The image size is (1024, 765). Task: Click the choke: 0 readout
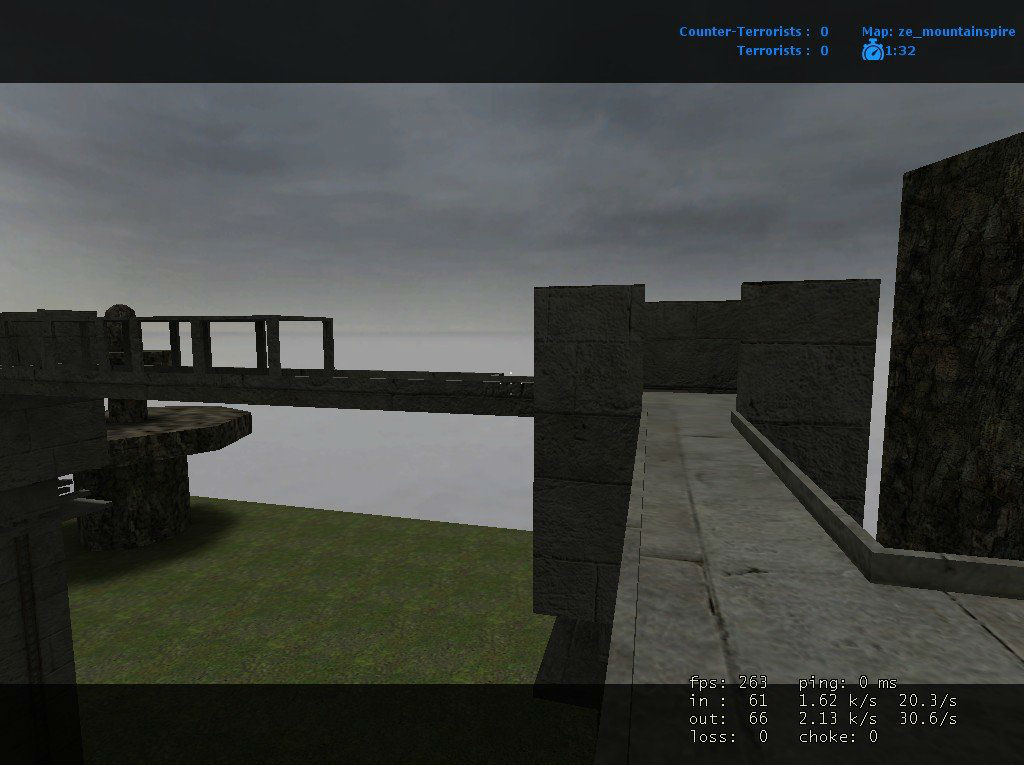[838, 737]
